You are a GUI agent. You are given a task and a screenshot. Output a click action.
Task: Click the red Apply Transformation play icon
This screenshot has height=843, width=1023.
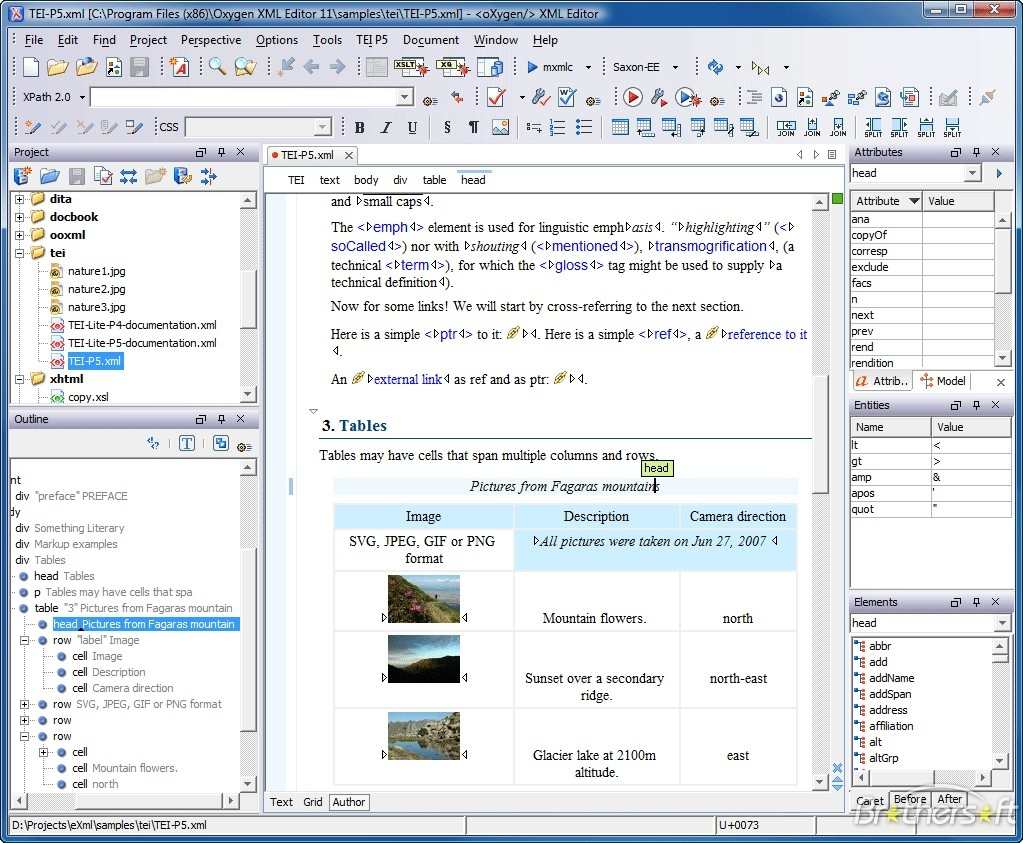click(x=632, y=97)
